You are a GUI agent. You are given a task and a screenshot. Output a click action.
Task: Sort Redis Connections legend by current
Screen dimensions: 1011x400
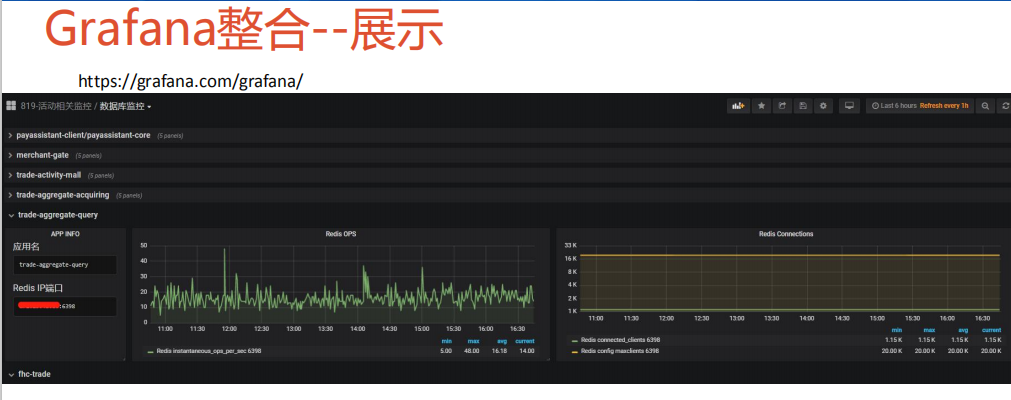992,330
